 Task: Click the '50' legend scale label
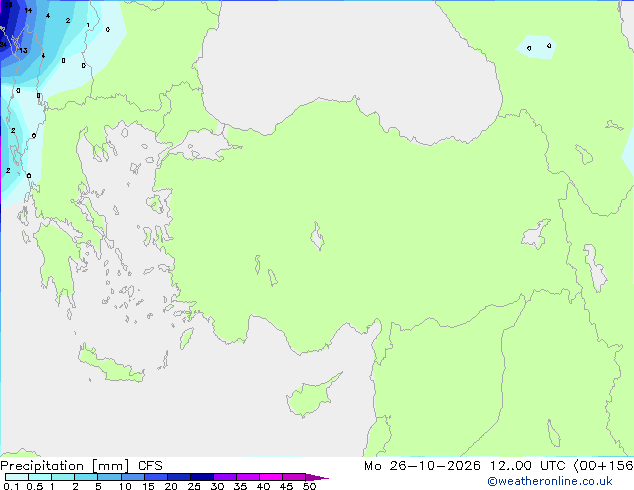(x=309, y=486)
